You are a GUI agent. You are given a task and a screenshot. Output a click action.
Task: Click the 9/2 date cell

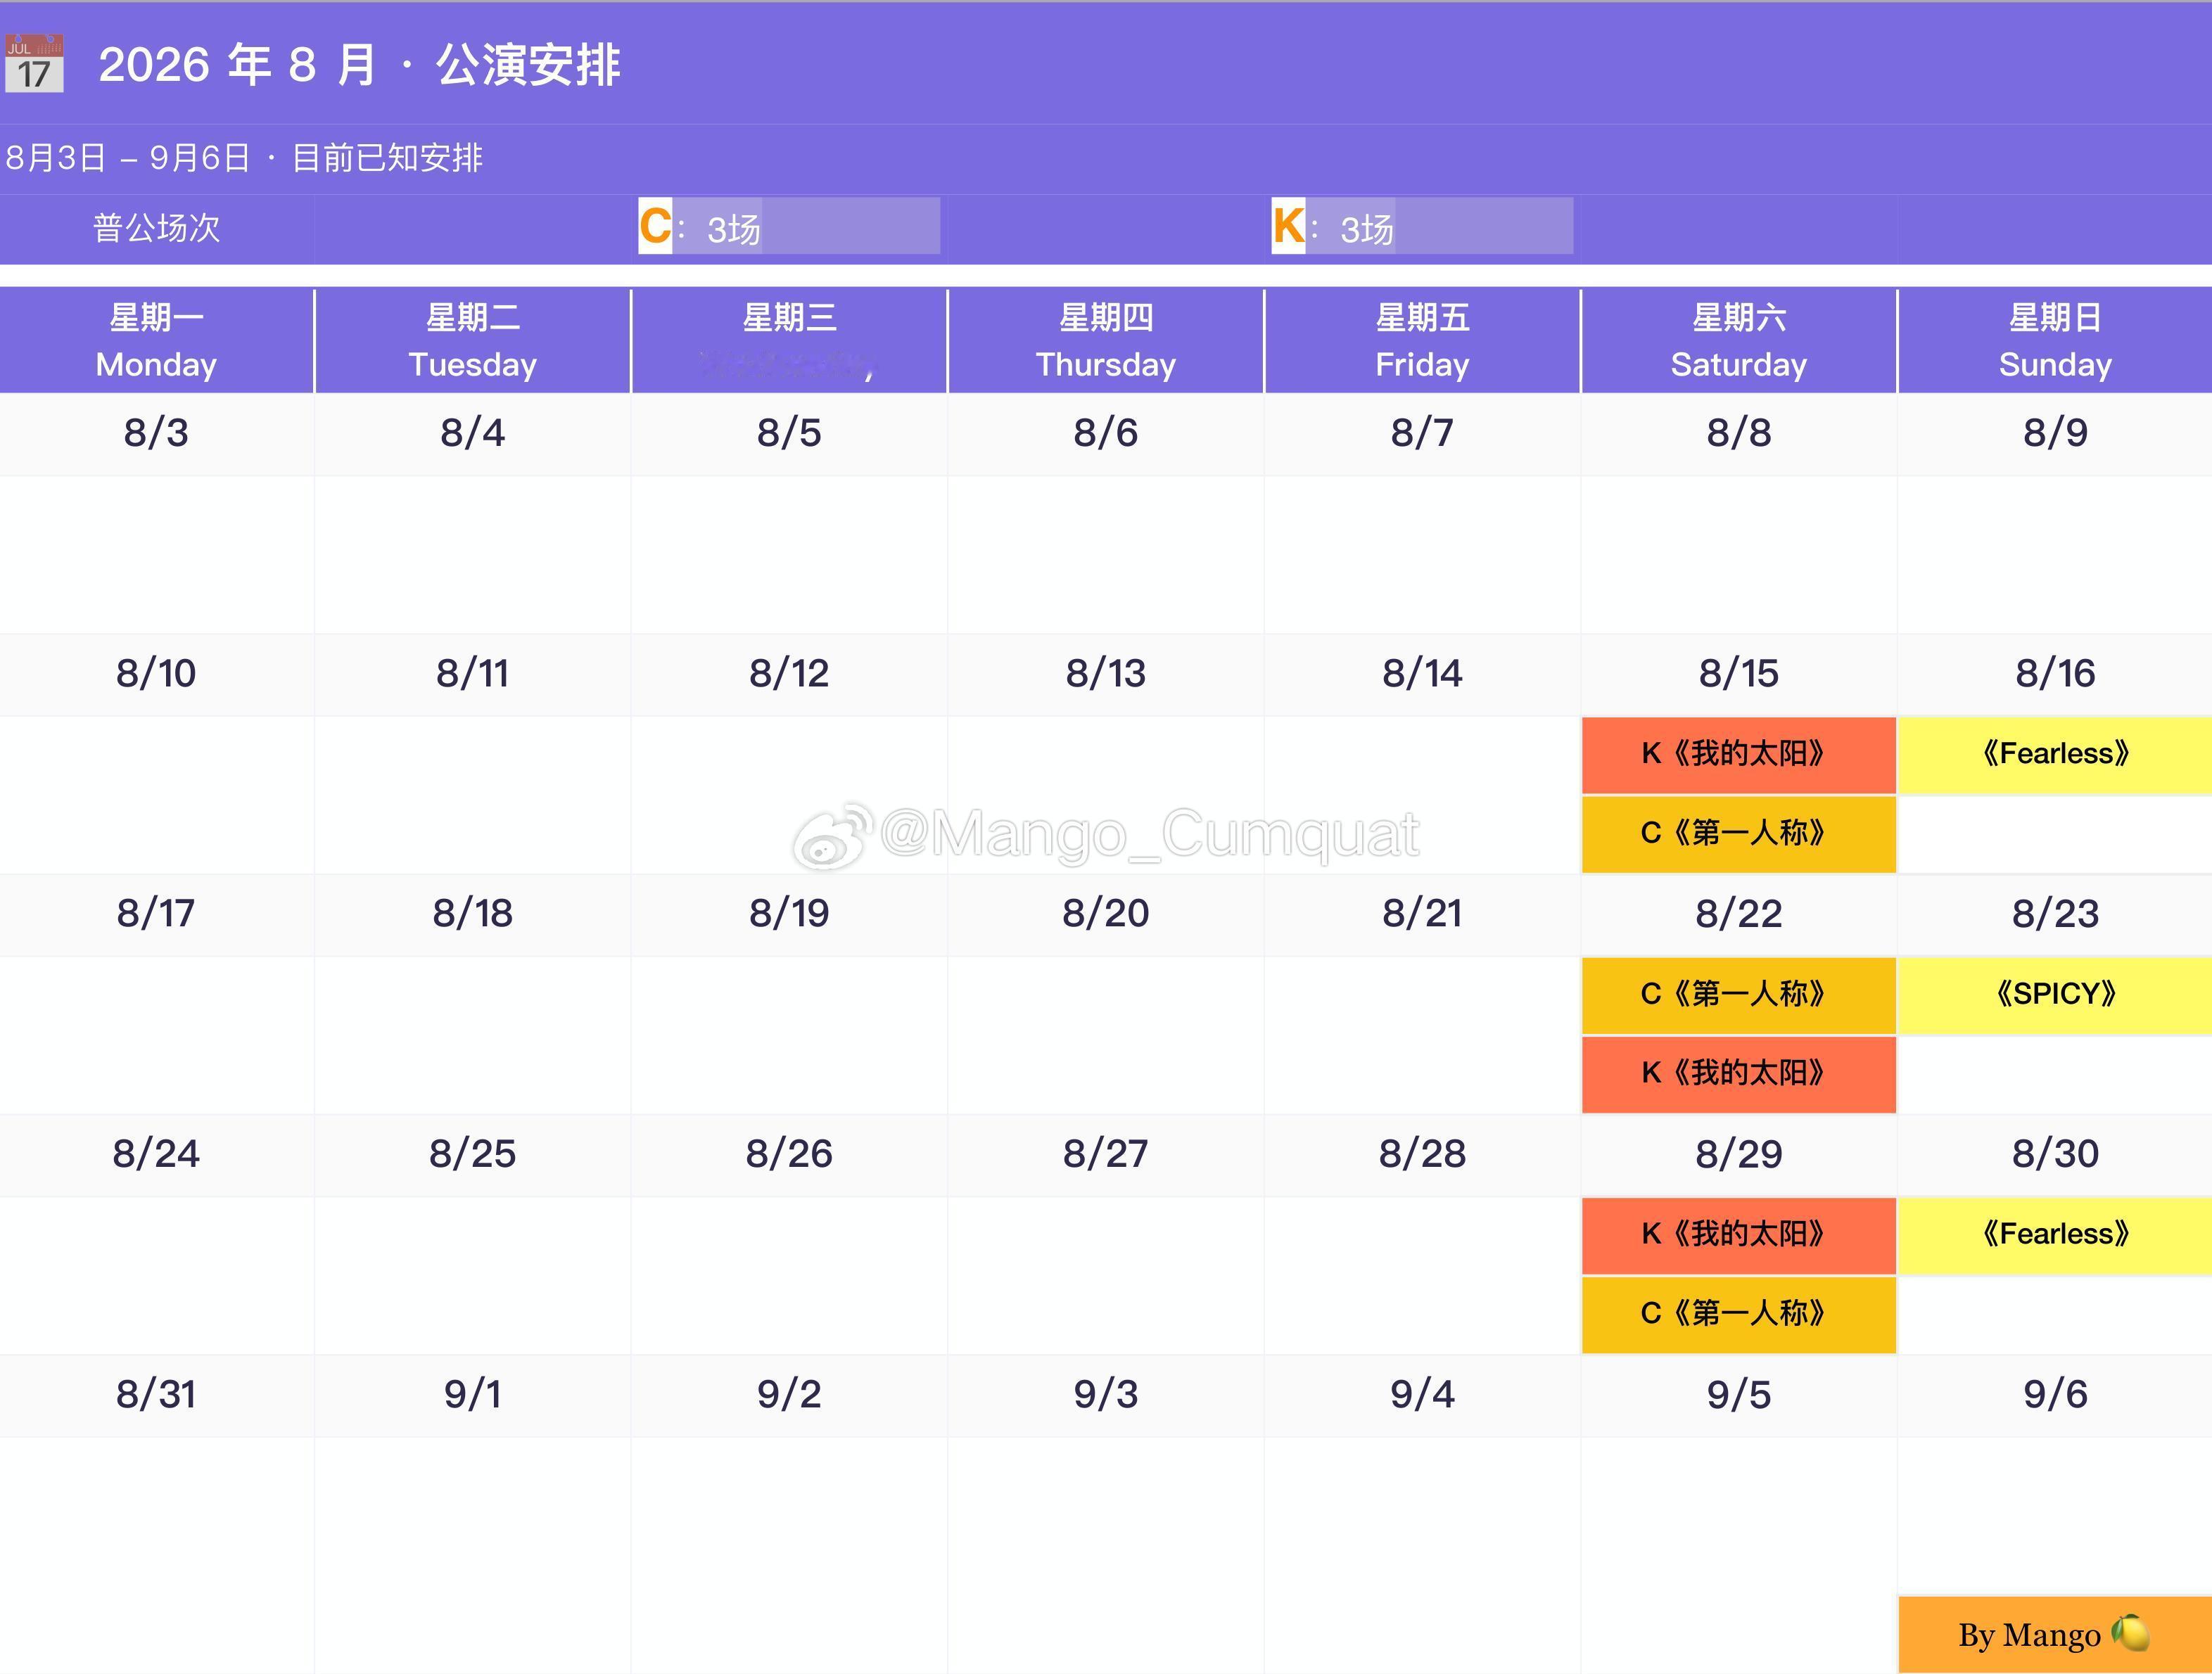pos(789,1395)
